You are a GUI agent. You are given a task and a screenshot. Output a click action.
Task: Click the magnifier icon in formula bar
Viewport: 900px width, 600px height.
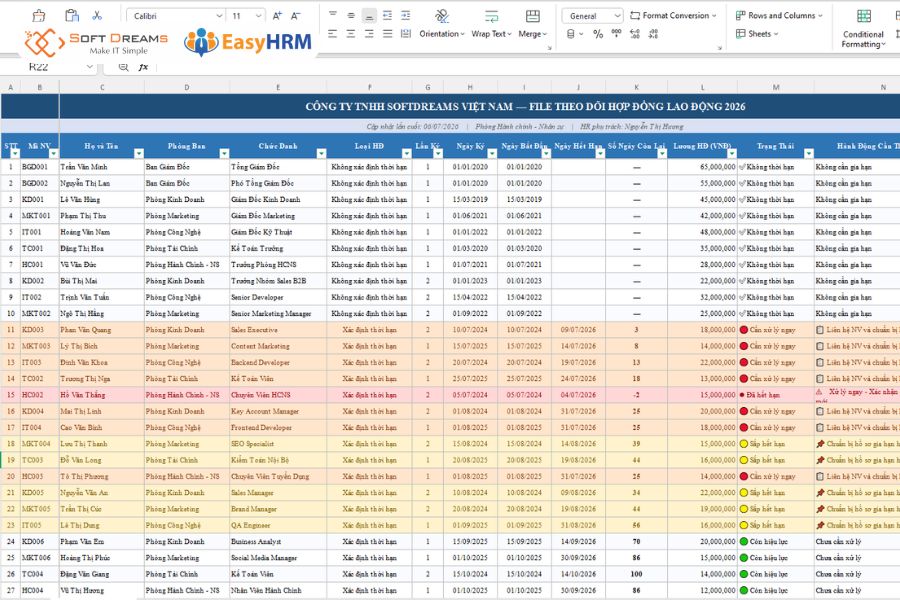tap(123, 67)
